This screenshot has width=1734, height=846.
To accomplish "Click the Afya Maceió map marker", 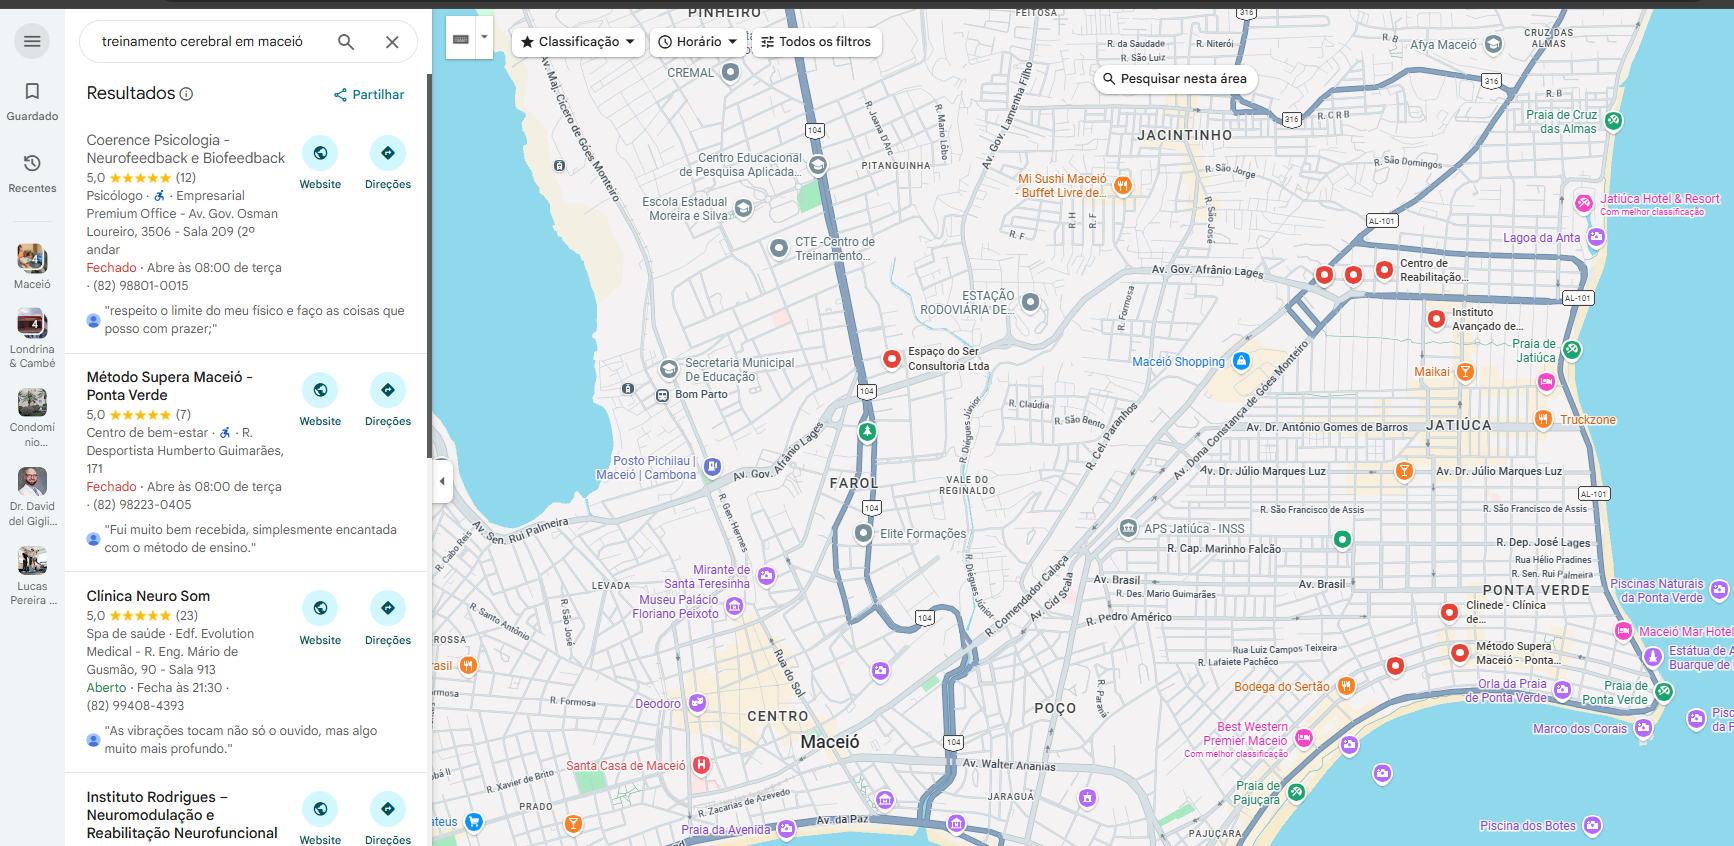I will click(x=1493, y=44).
